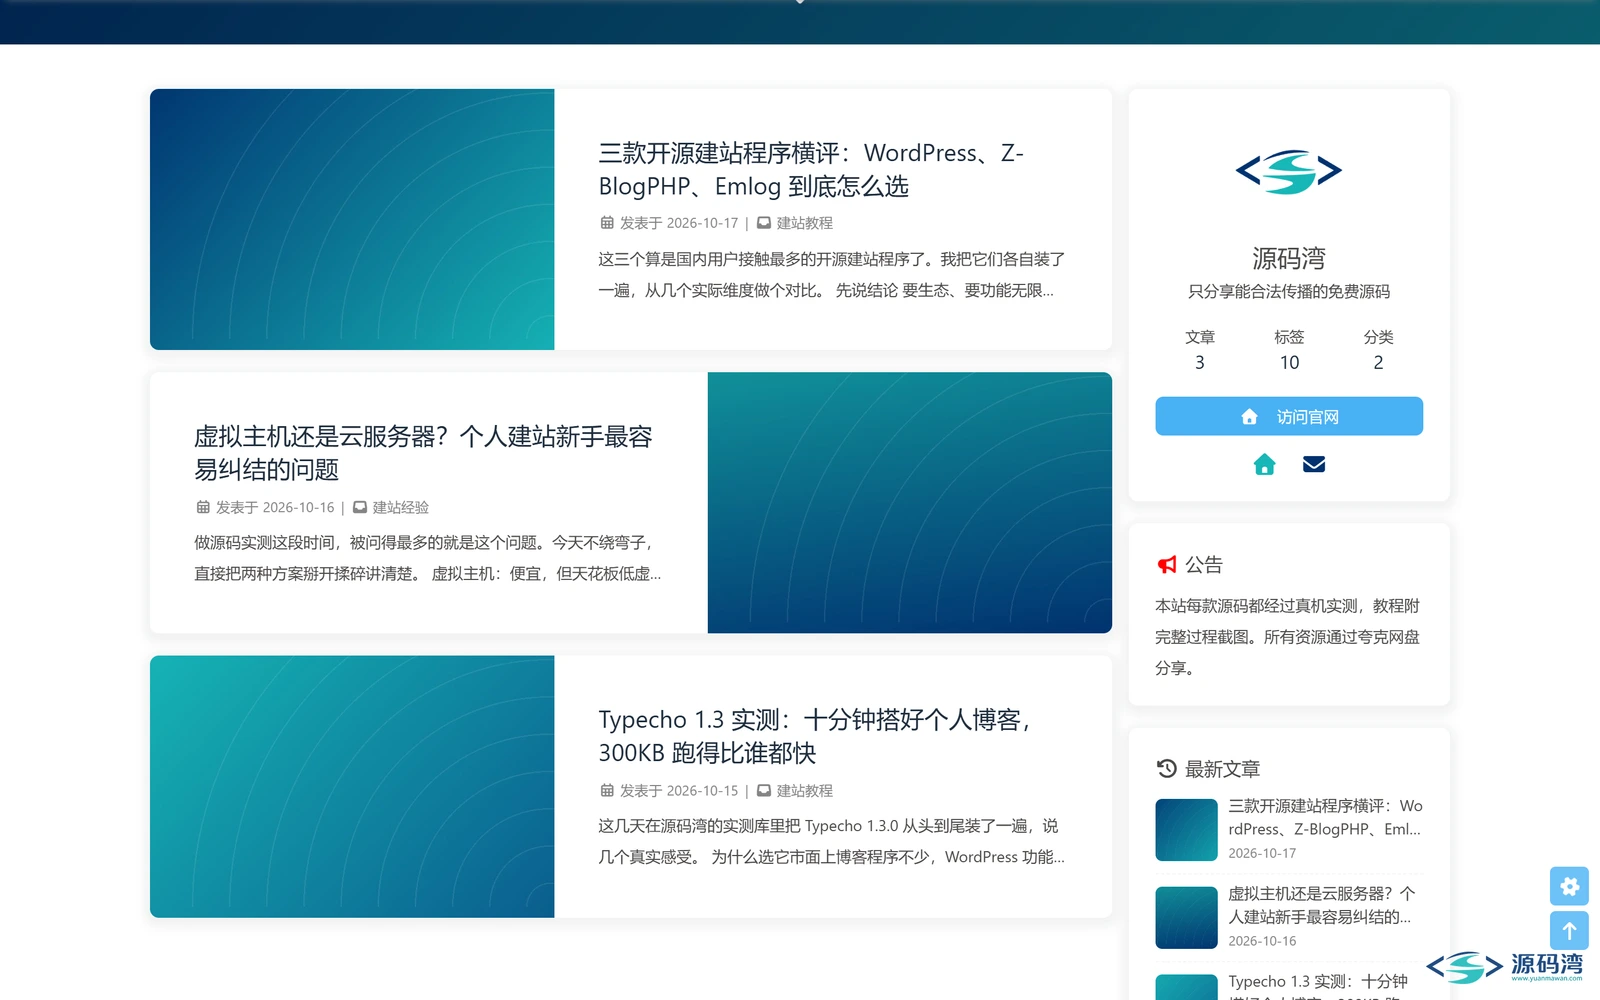Click the 分类 2 count in profile

[x=1378, y=350]
